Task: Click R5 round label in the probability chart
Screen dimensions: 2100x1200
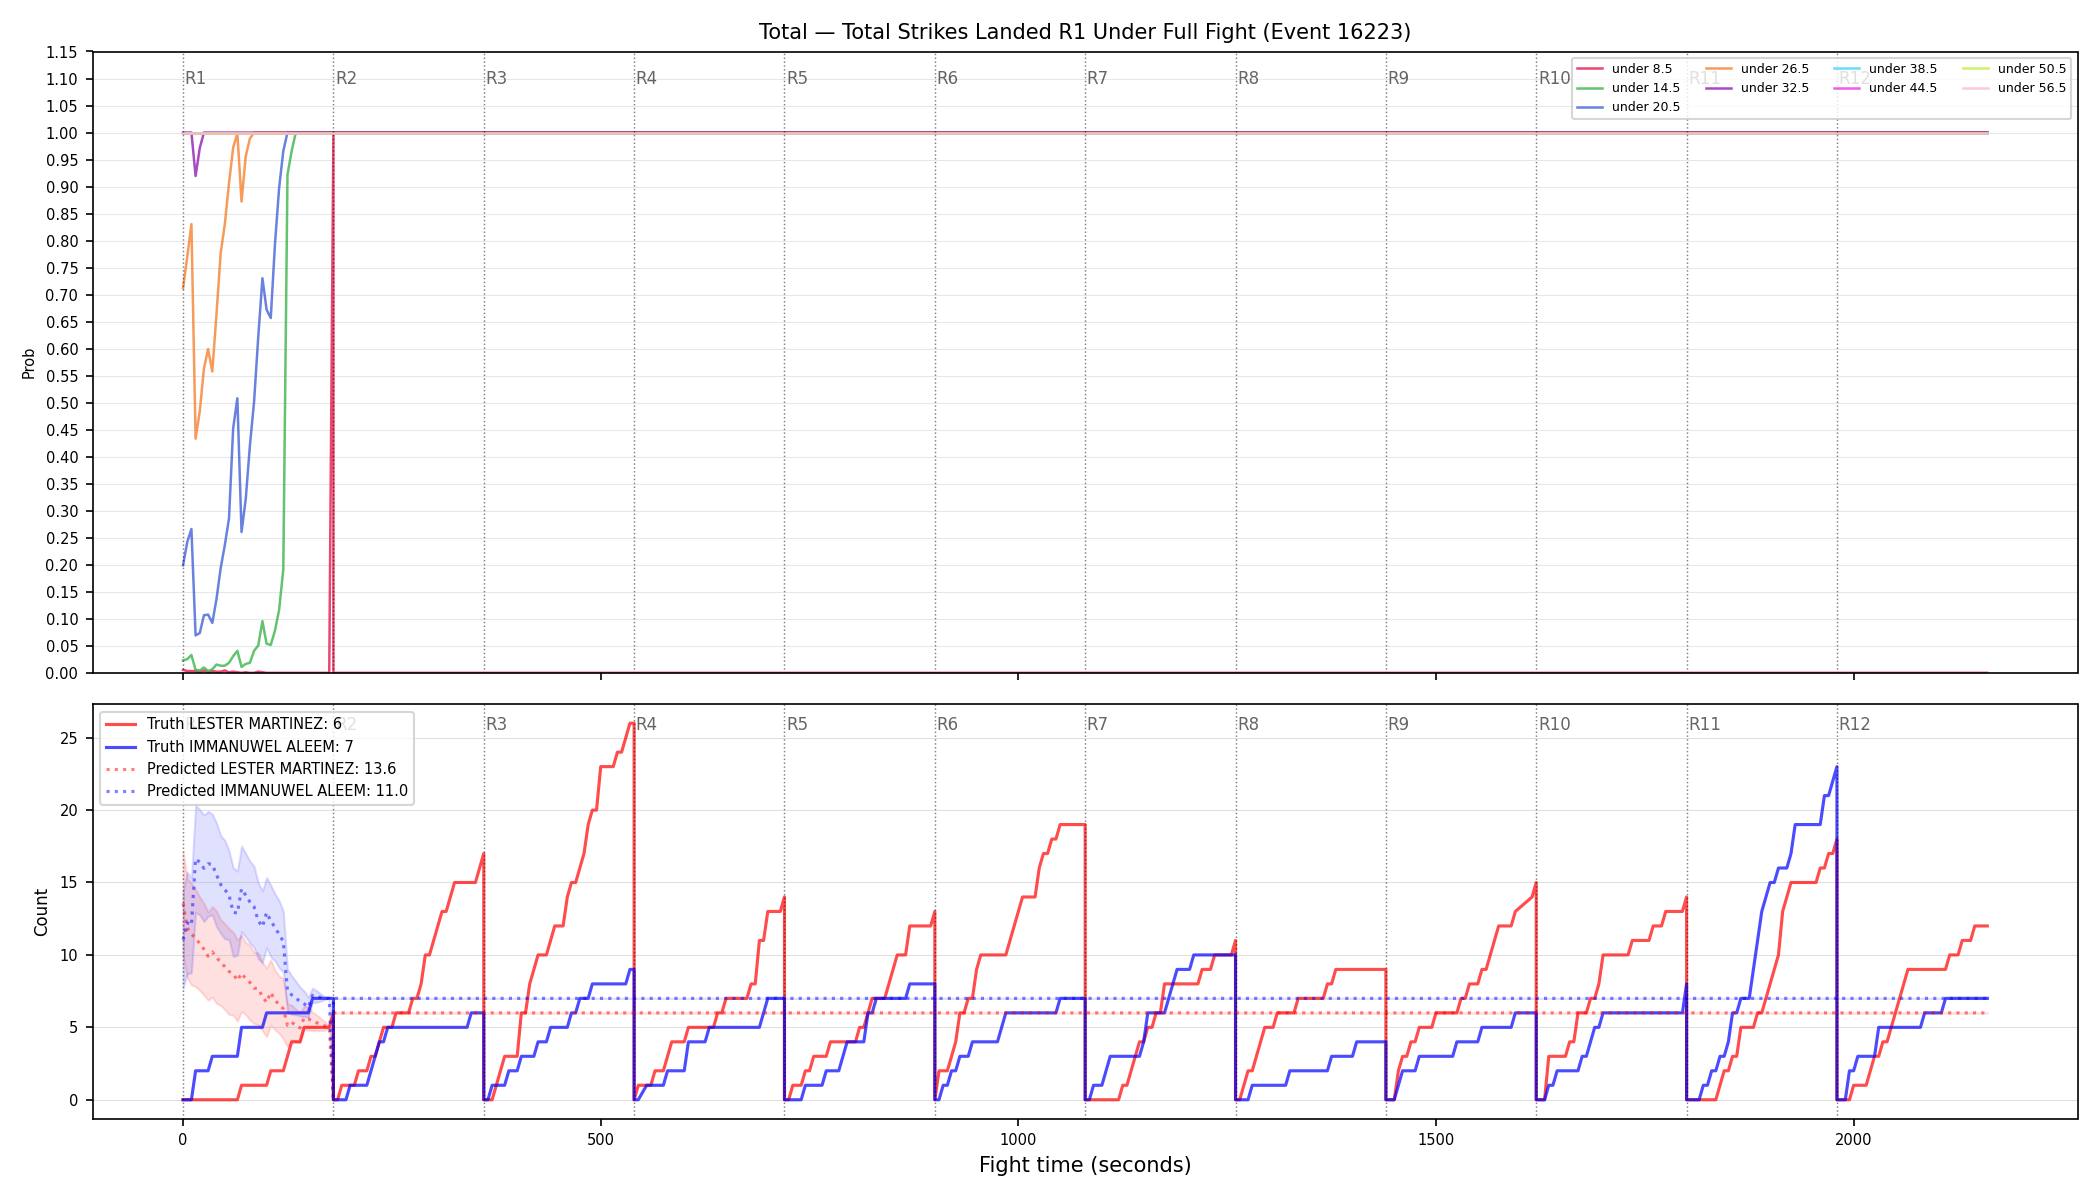Action: (x=797, y=78)
